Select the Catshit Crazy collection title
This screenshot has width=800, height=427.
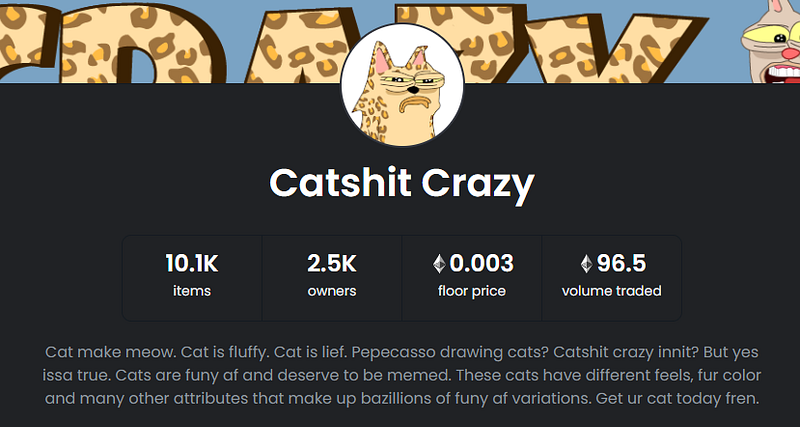(401, 184)
